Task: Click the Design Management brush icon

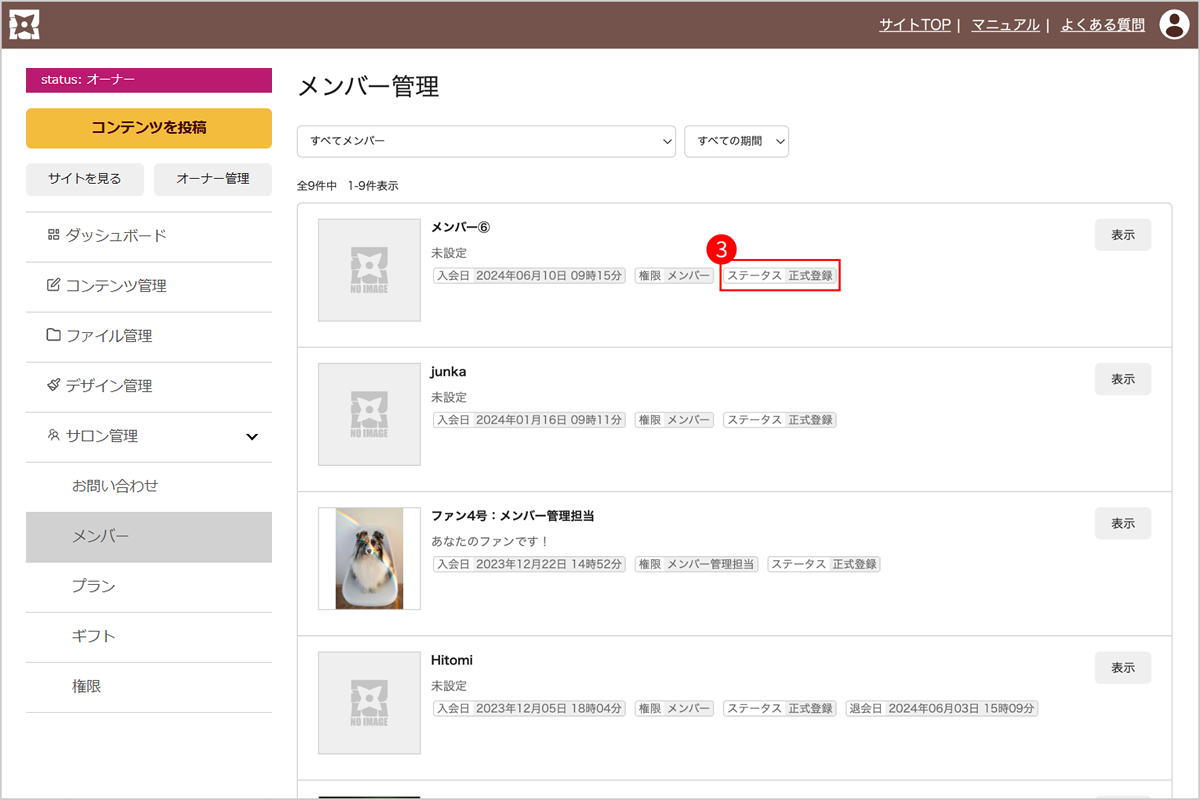Action: coord(53,386)
